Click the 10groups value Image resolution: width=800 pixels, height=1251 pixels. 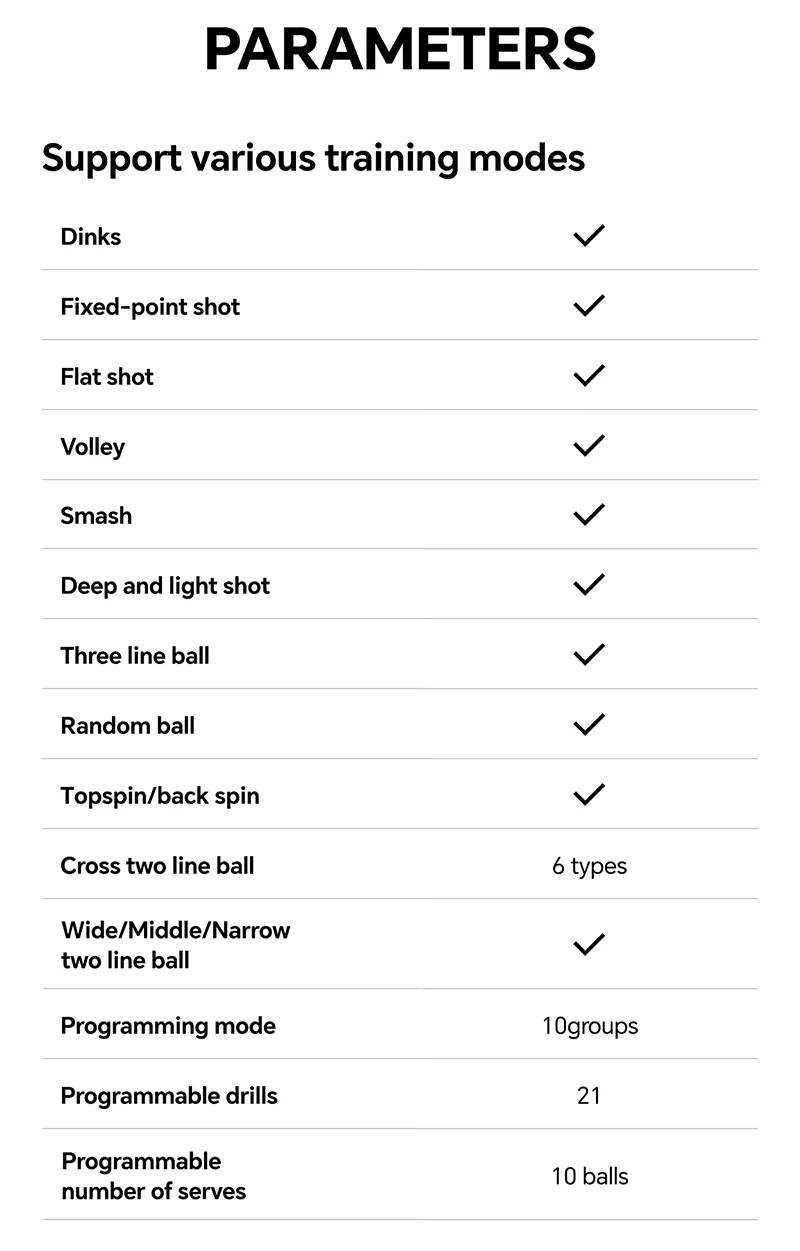click(589, 1026)
